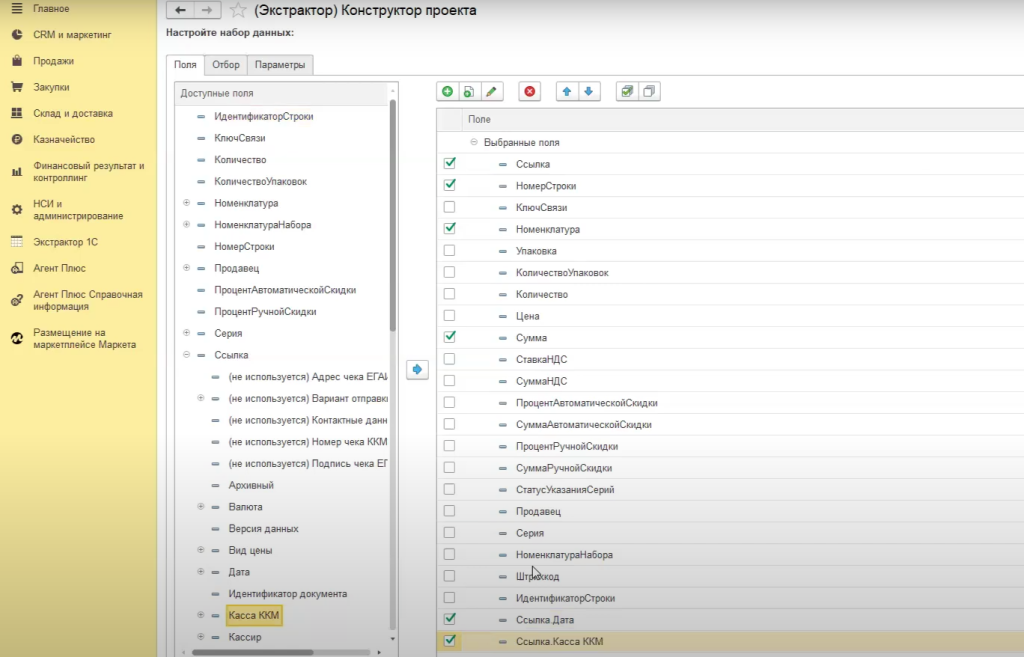Add field using the blue right-arrow button
Viewport: 1024px width, 657px height.
417,370
